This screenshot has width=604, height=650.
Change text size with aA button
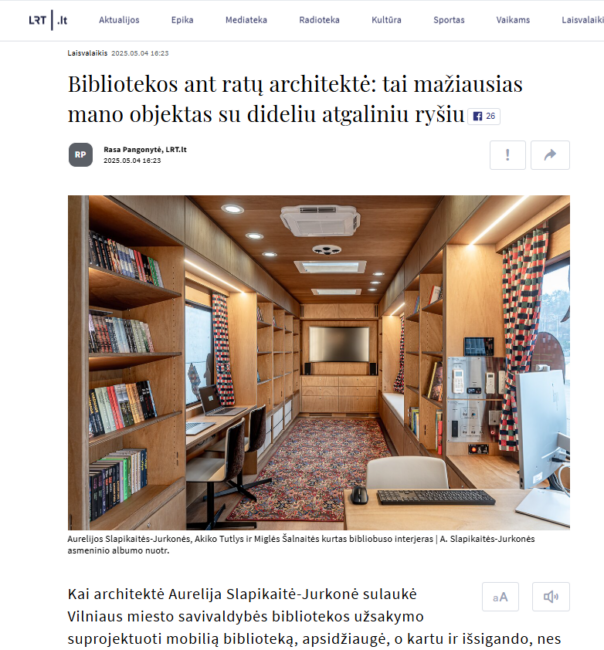click(500, 597)
